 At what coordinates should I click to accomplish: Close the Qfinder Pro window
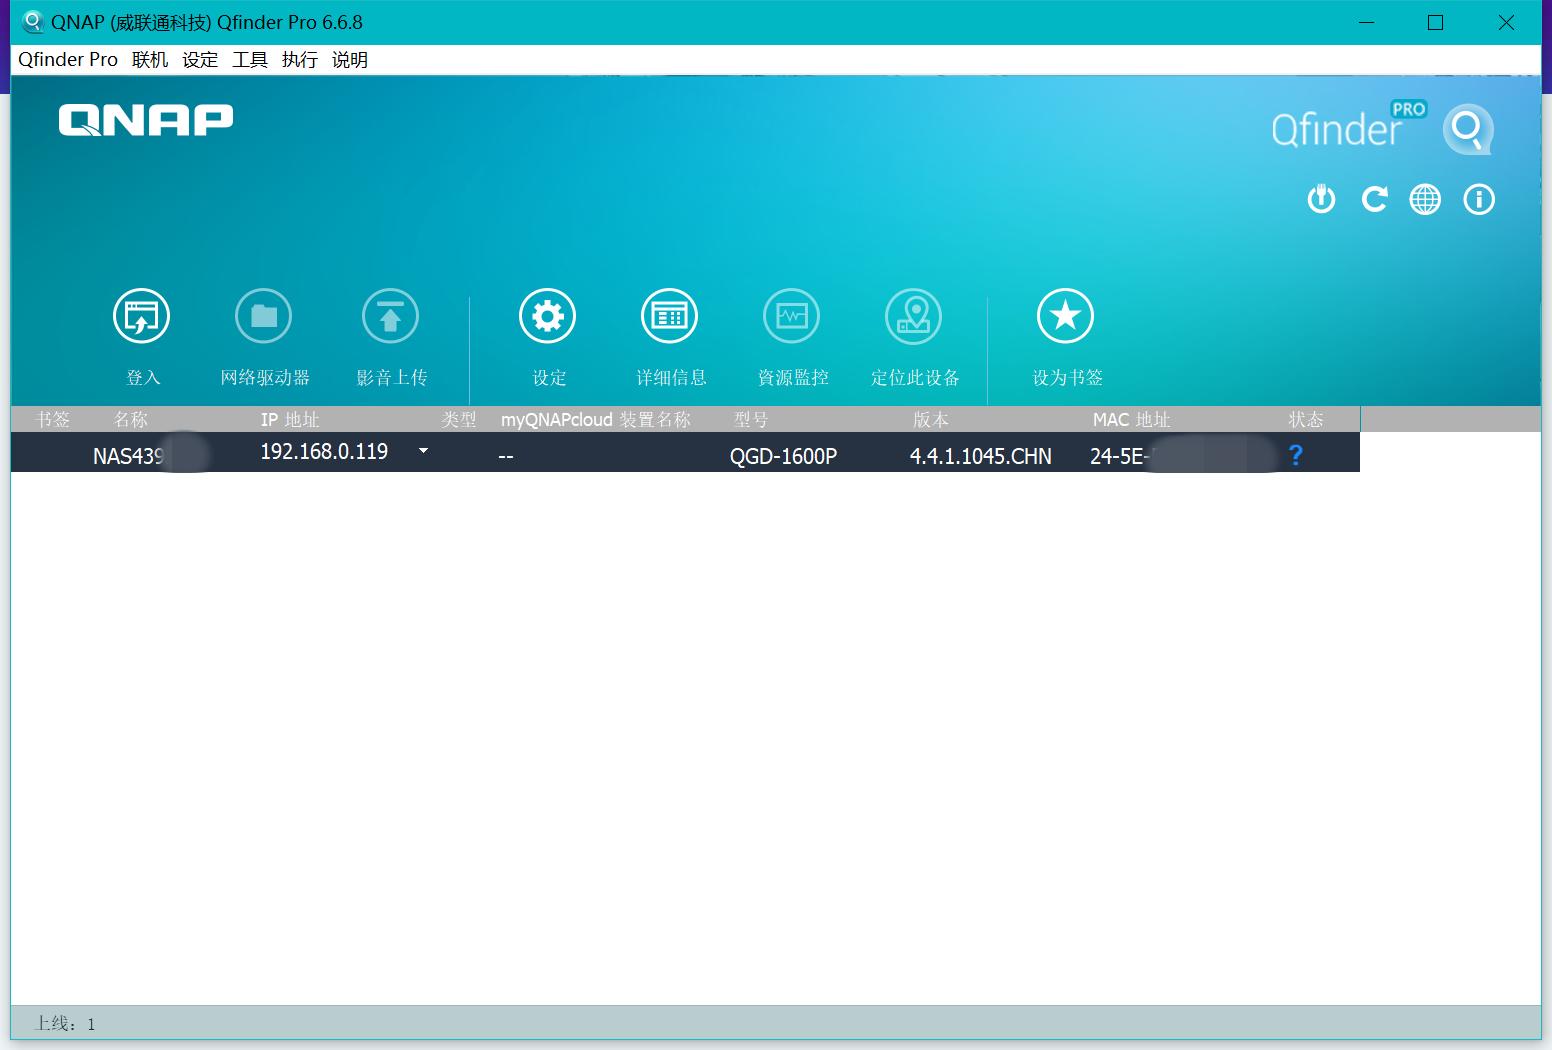click(1506, 22)
